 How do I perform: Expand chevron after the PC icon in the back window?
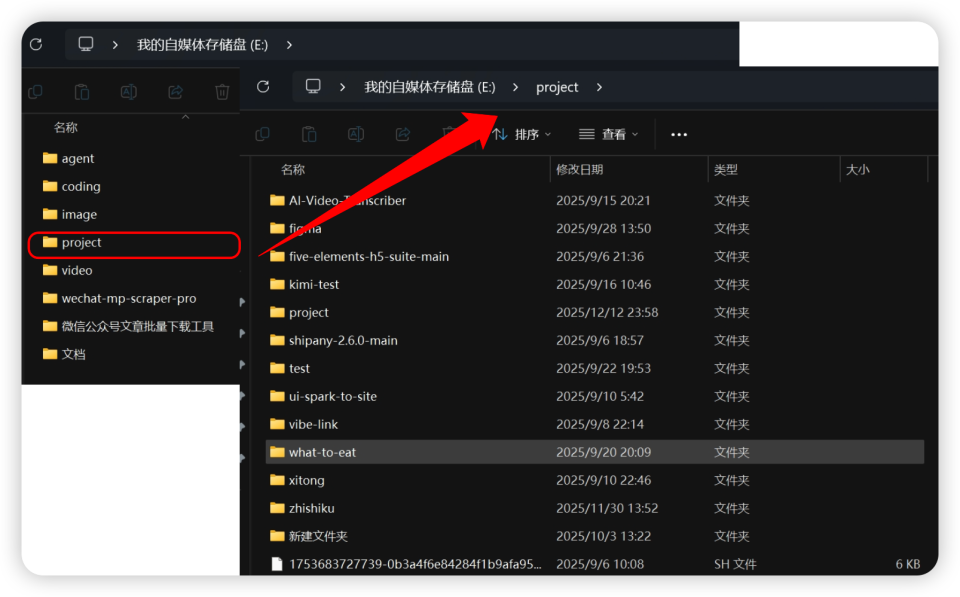point(115,45)
